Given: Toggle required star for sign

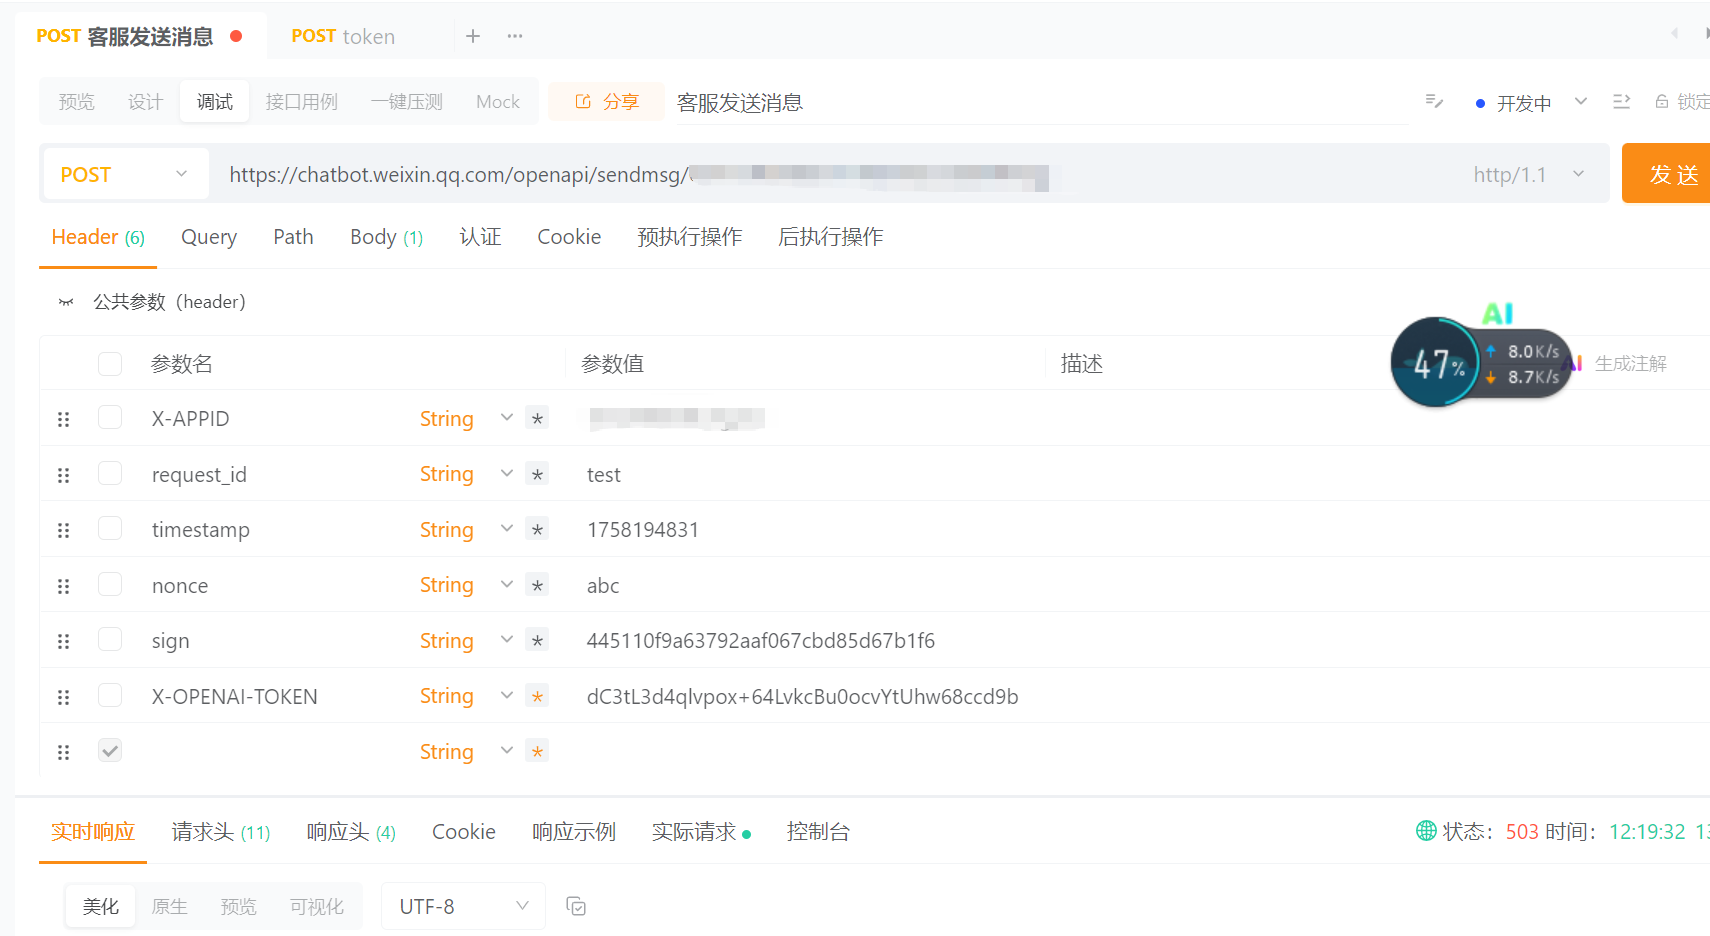Looking at the screenshot, I should pos(537,640).
